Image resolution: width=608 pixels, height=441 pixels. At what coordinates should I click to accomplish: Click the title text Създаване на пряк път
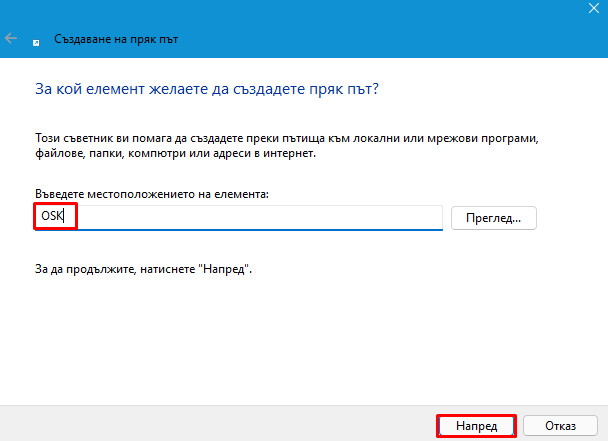pos(116,39)
